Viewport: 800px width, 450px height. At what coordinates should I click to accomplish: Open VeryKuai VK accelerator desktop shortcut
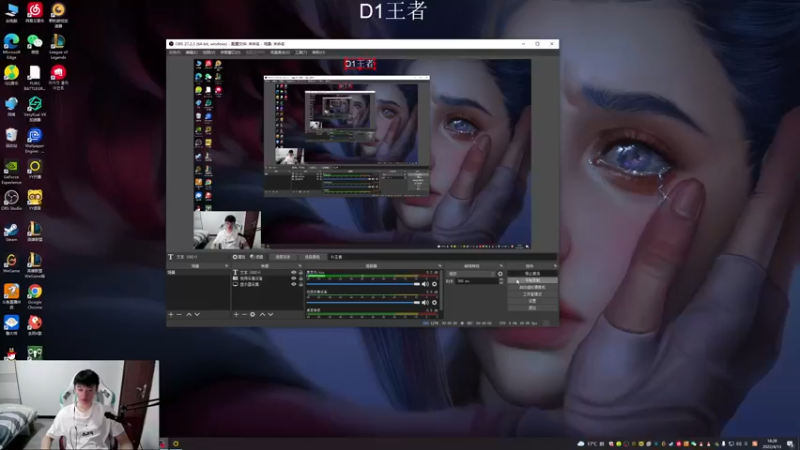(35, 109)
